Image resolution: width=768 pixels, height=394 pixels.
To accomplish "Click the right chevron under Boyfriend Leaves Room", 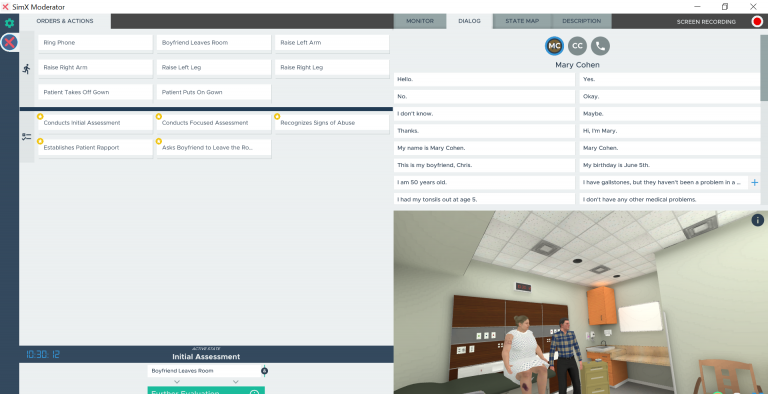I will 236,382.
